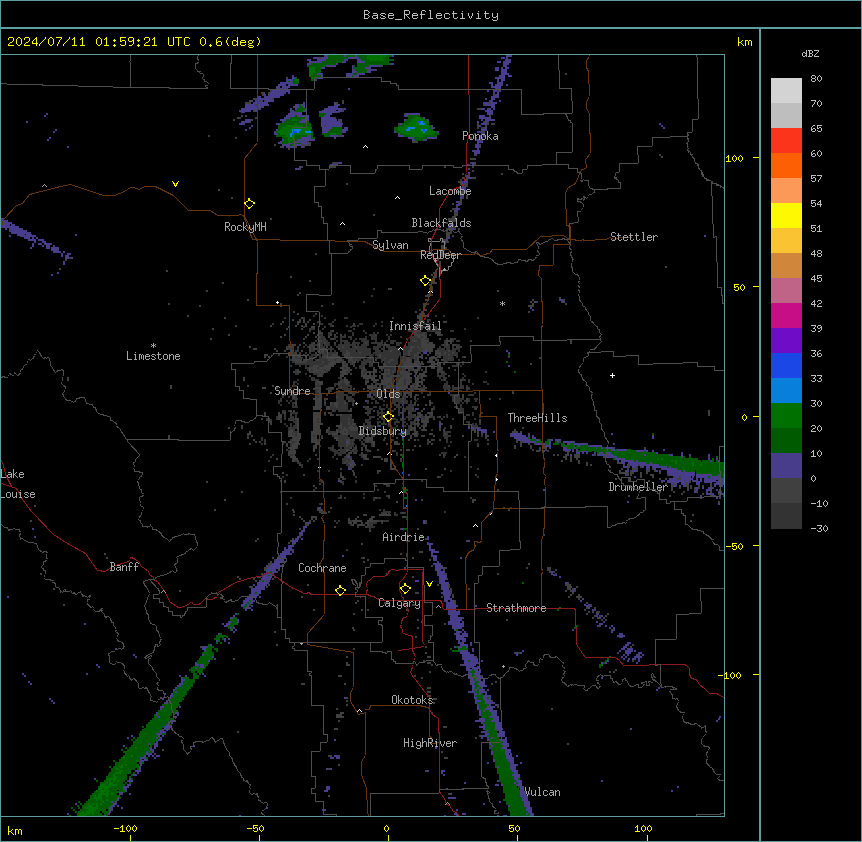Click the yellow 54 dBZ legend swatch

[786, 215]
